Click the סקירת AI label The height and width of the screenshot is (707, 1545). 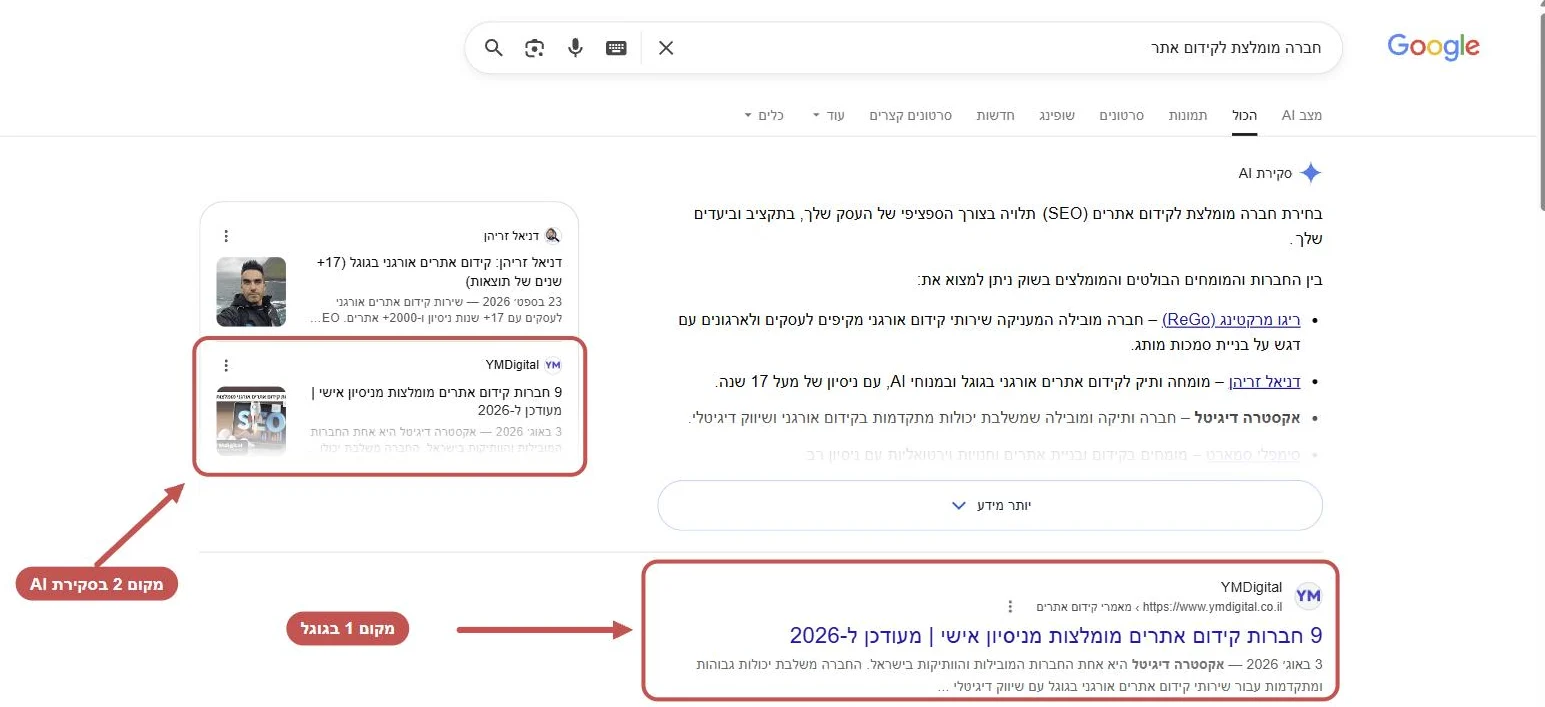click(x=1265, y=173)
